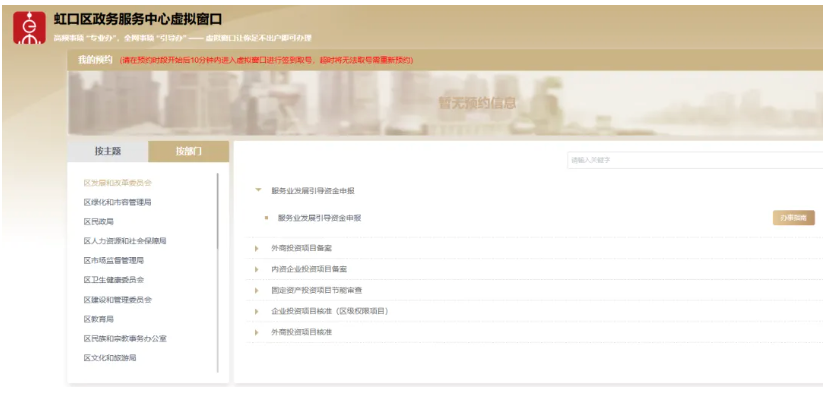The width and height of the screenshot is (833, 401).
Task: Click the 外商投资项目核准 row text
Action: (302, 332)
